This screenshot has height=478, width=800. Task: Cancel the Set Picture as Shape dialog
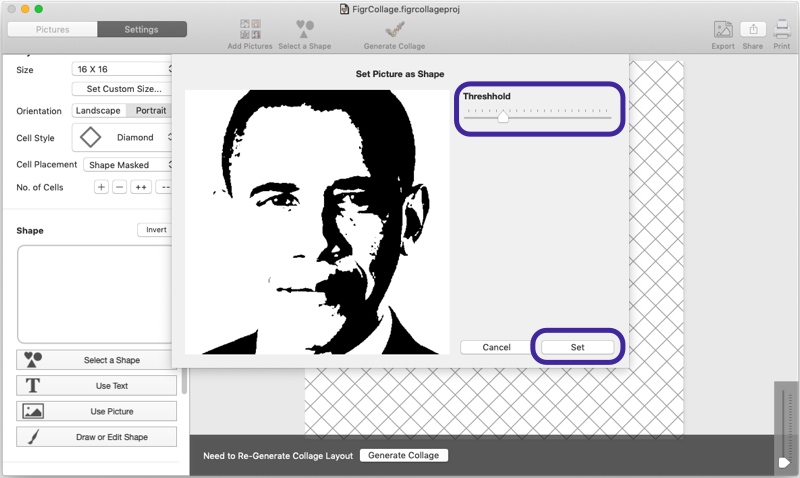(496, 347)
